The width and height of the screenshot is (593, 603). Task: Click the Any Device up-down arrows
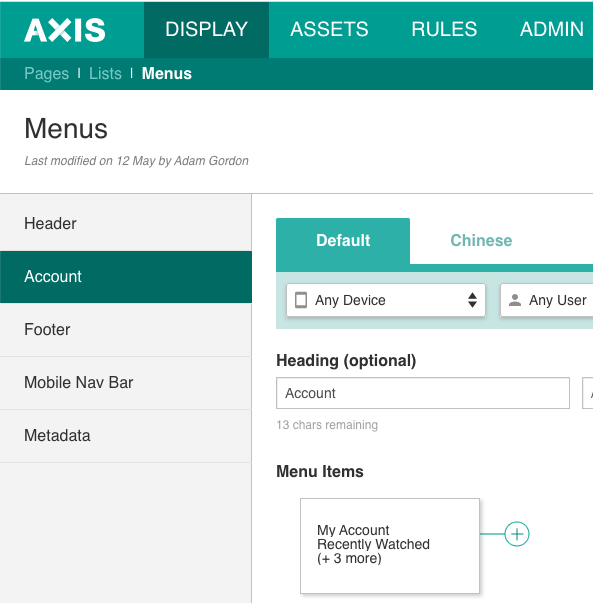[x=472, y=300]
